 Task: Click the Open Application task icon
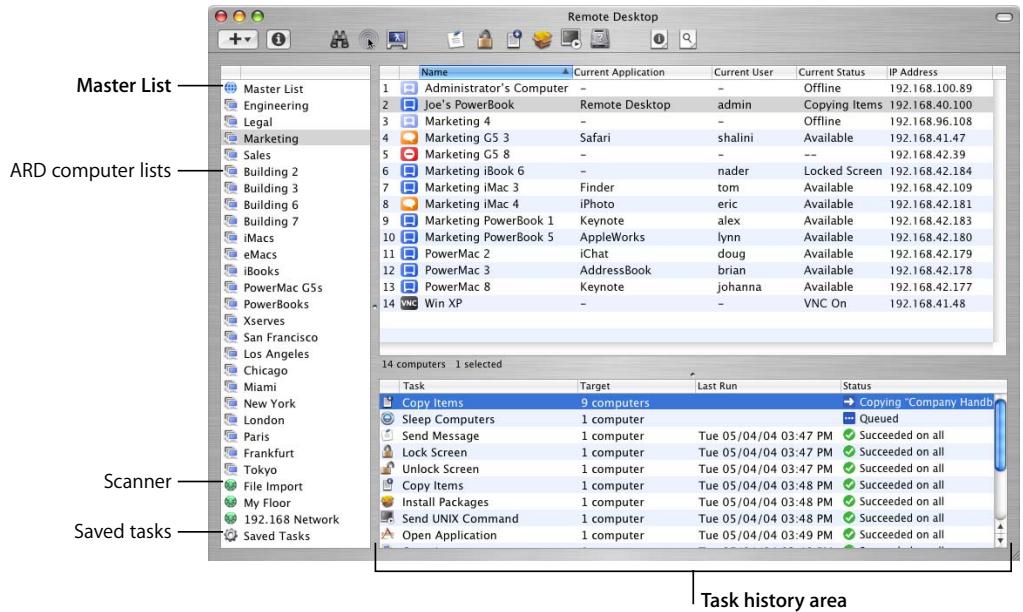[388, 535]
